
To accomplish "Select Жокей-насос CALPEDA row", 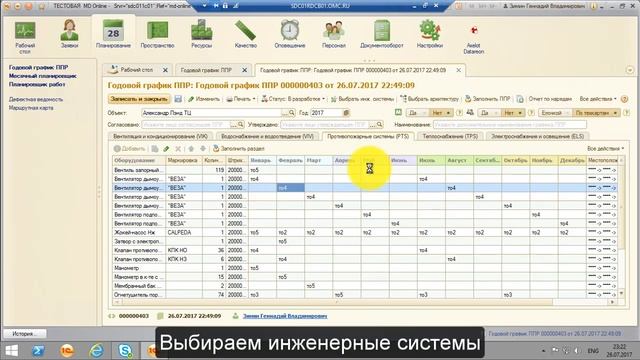I will (364, 232).
